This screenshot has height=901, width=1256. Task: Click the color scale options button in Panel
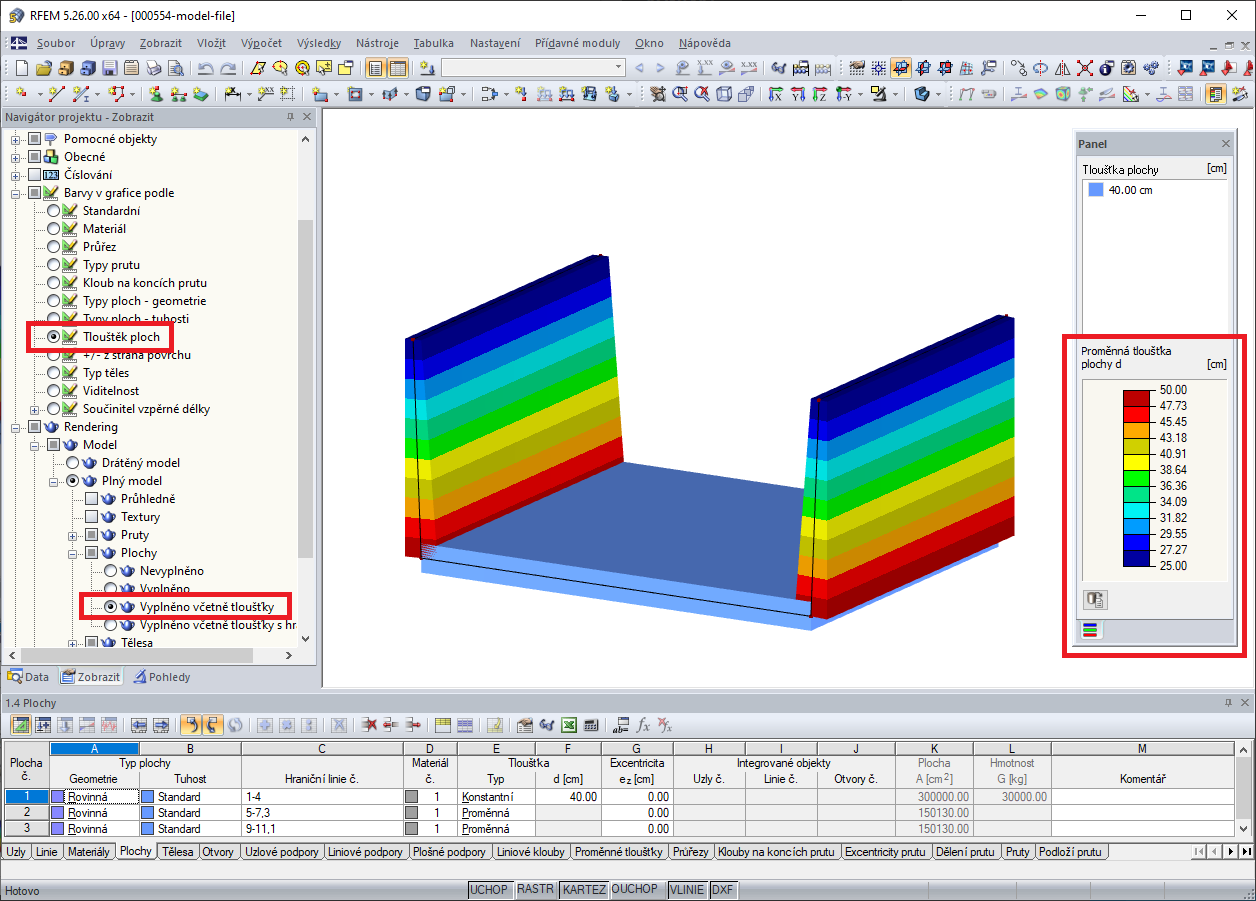(x=1095, y=600)
